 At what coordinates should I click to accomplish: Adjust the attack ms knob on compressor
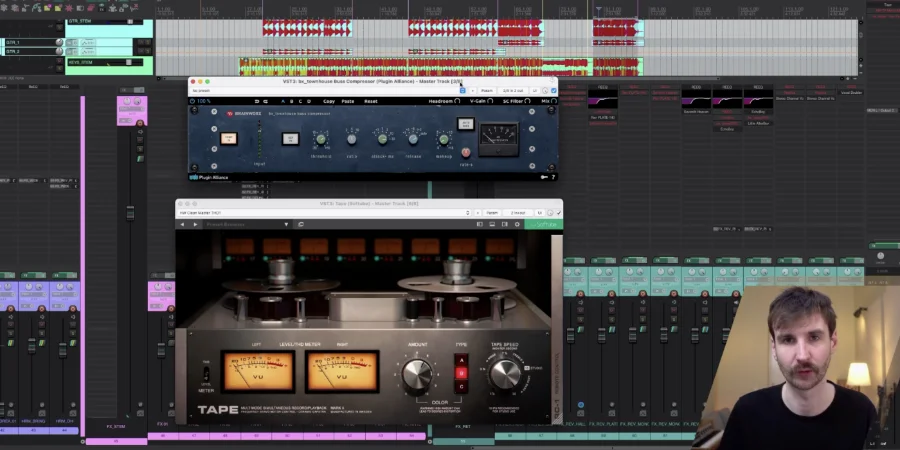[x=382, y=139]
